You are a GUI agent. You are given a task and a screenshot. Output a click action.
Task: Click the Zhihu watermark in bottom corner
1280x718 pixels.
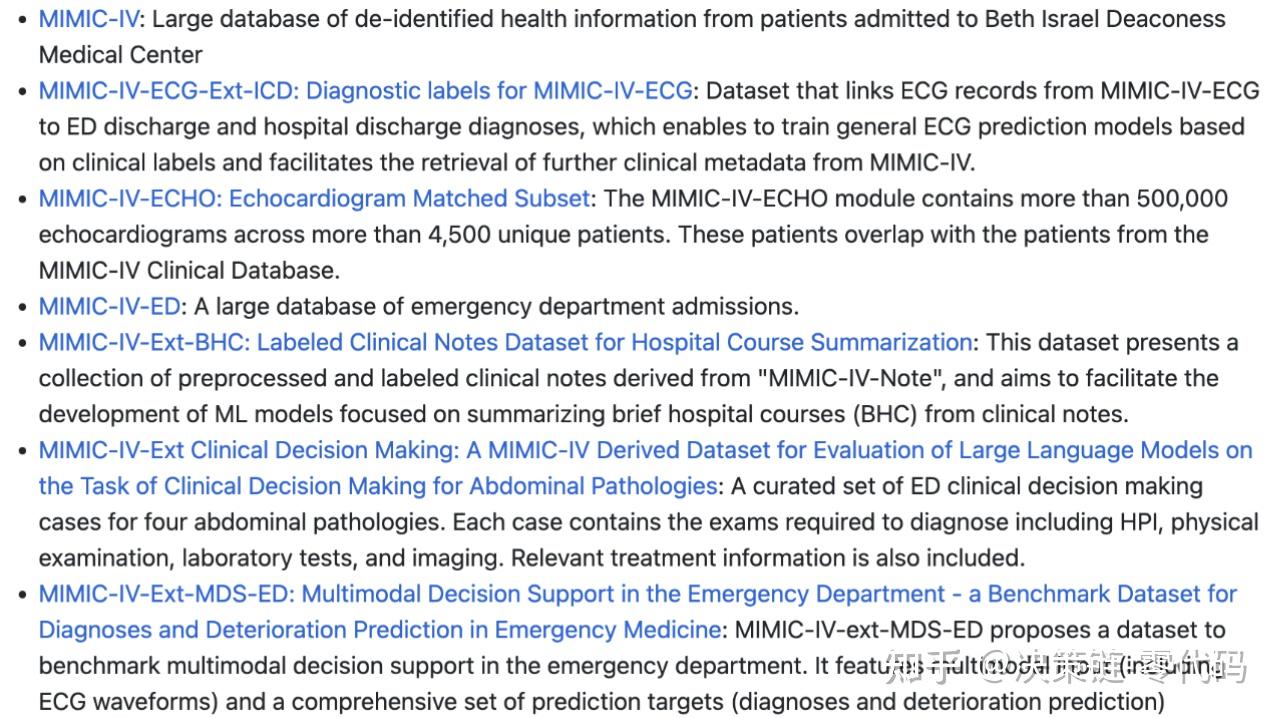pyautogui.click(x=1068, y=666)
